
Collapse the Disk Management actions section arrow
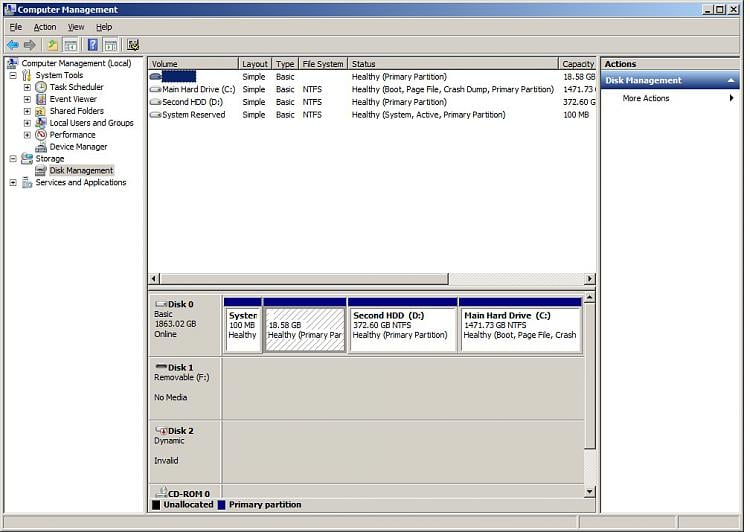(x=731, y=81)
